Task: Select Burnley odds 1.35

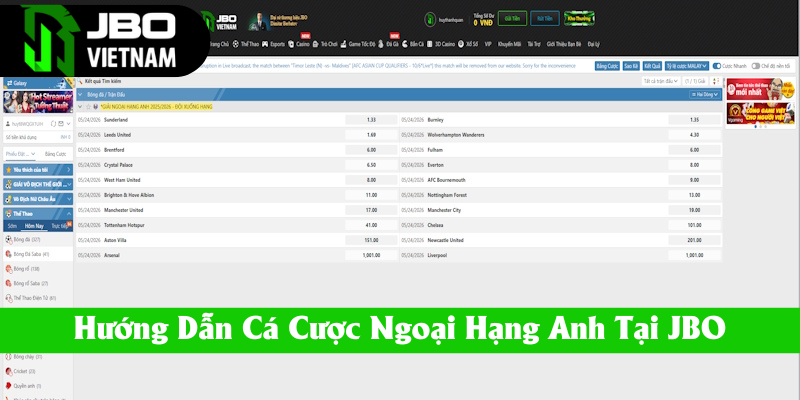Action: (694, 120)
